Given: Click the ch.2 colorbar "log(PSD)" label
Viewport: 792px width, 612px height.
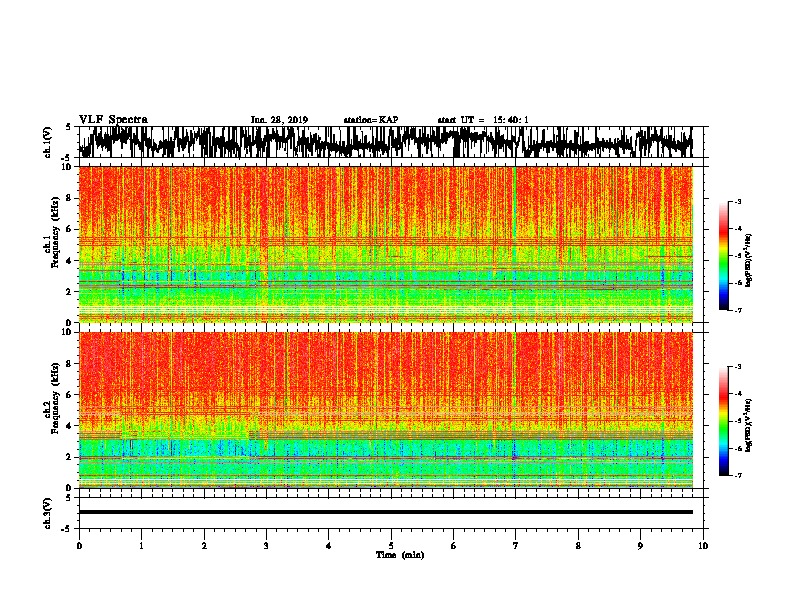Looking at the screenshot, I should coord(749,425).
